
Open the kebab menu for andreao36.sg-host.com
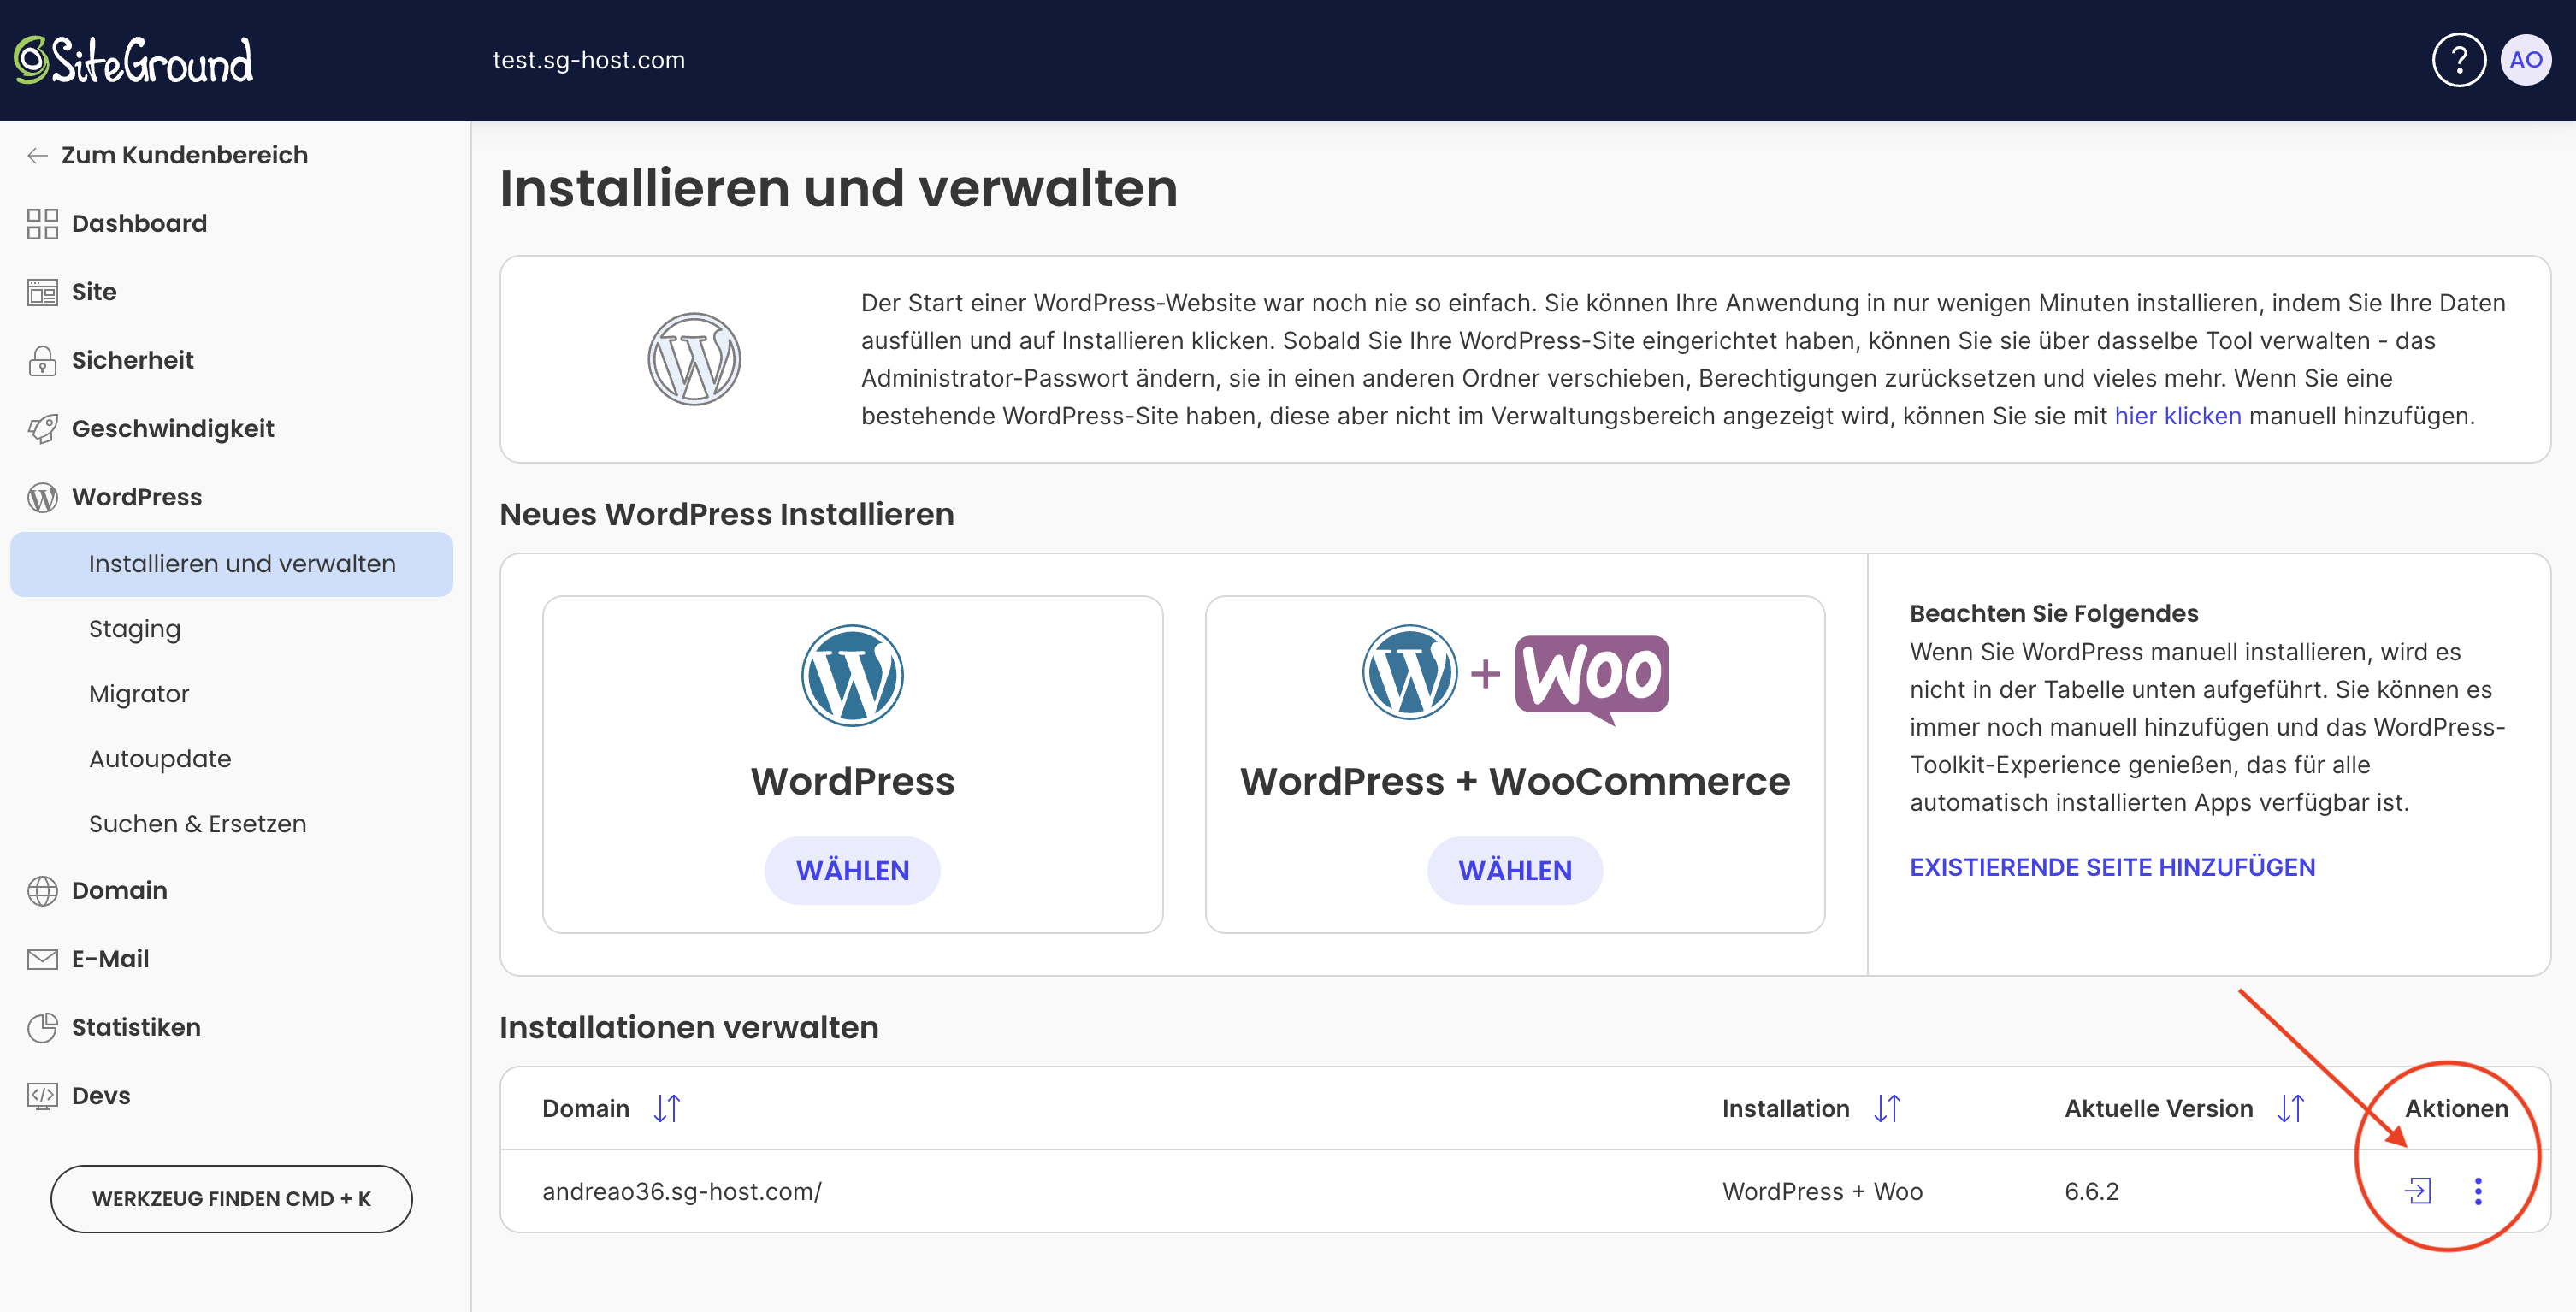point(2478,1191)
